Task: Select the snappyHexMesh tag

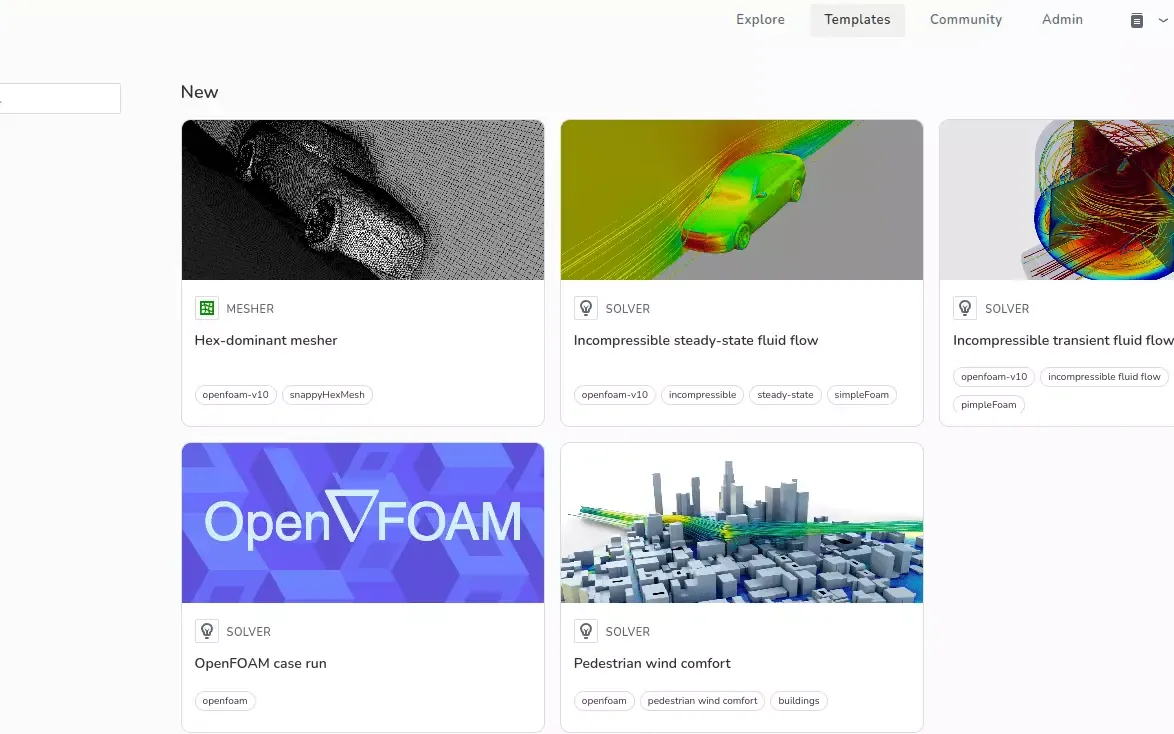Action: pyautogui.click(x=327, y=395)
